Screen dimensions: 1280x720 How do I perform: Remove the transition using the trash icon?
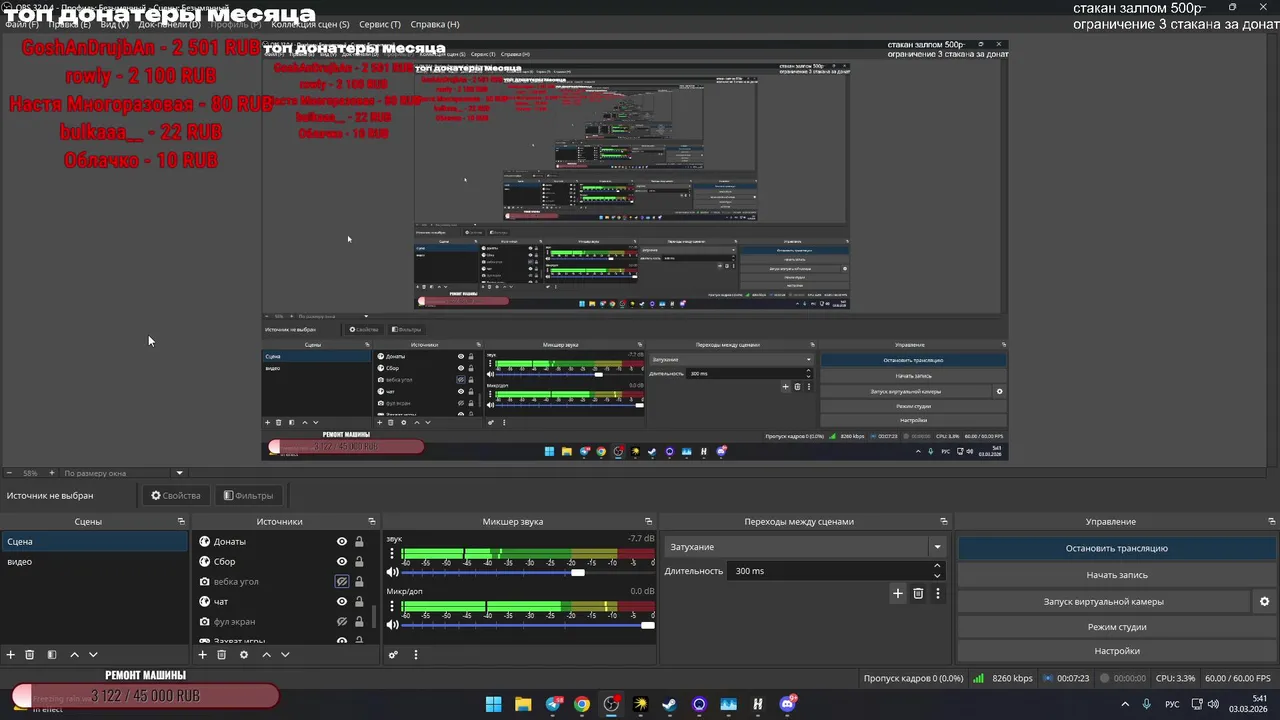[918, 593]
